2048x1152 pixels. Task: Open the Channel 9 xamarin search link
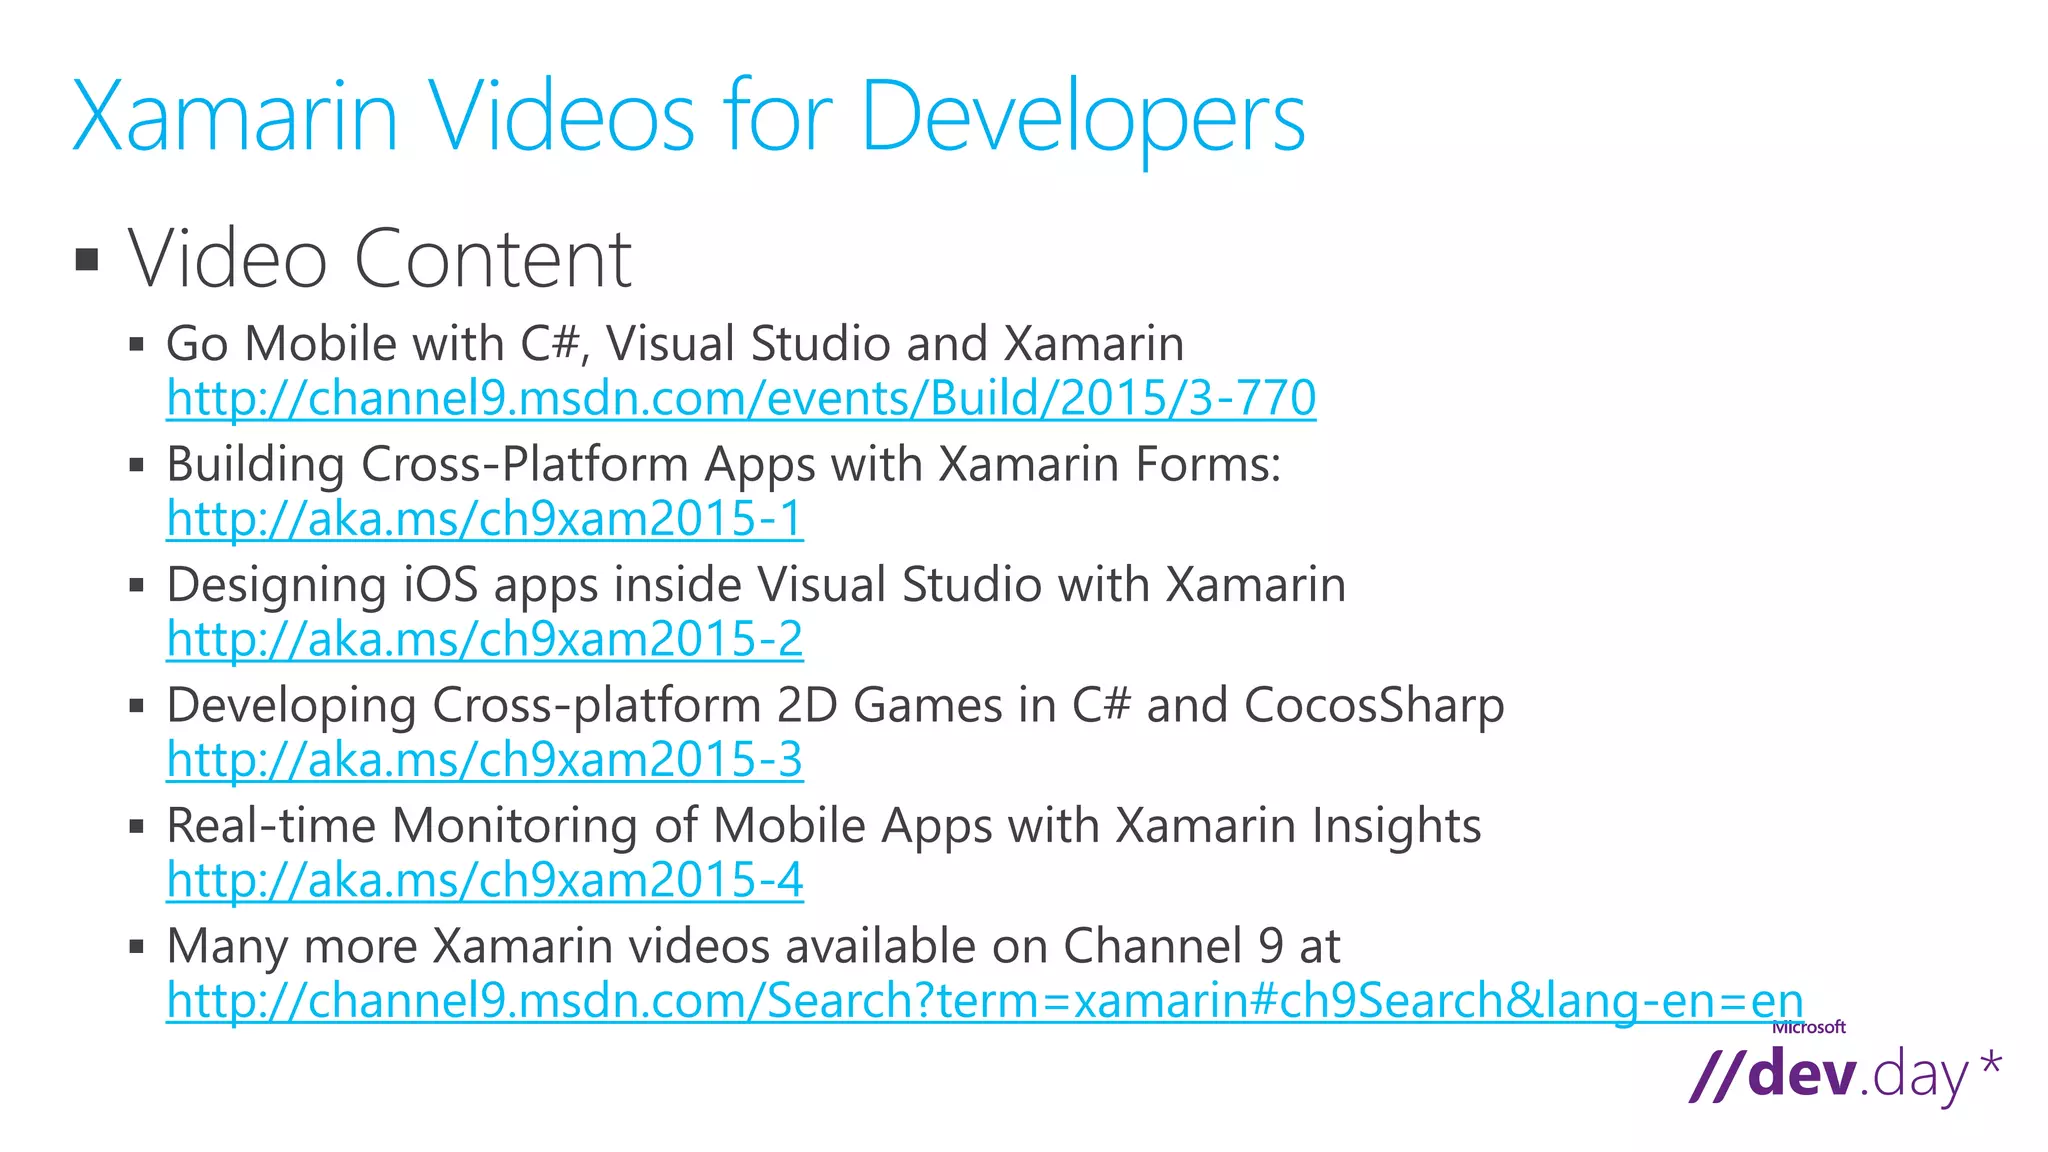[x=985, y=1001]
